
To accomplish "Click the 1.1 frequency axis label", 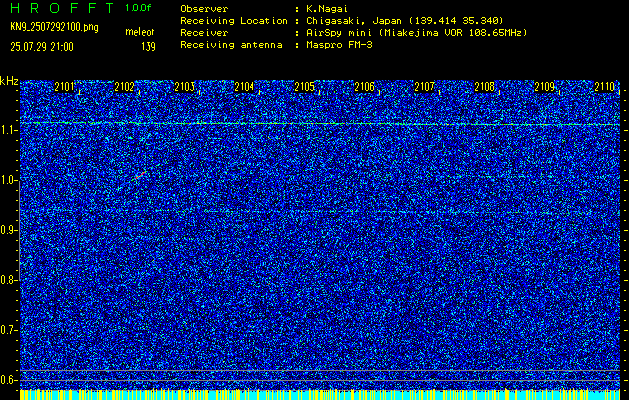I will coord(8,130).
